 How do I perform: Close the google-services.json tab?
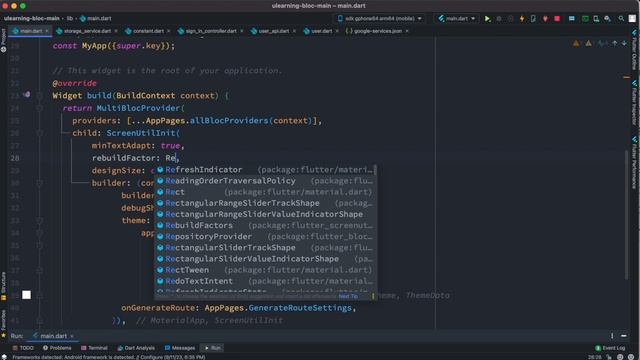point(407,31)
